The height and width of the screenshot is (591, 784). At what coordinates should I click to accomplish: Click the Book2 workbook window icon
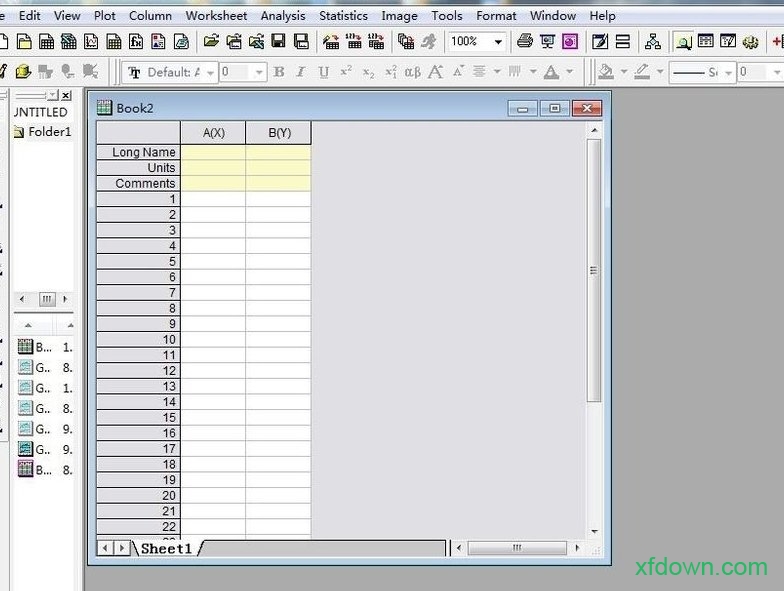104,108
